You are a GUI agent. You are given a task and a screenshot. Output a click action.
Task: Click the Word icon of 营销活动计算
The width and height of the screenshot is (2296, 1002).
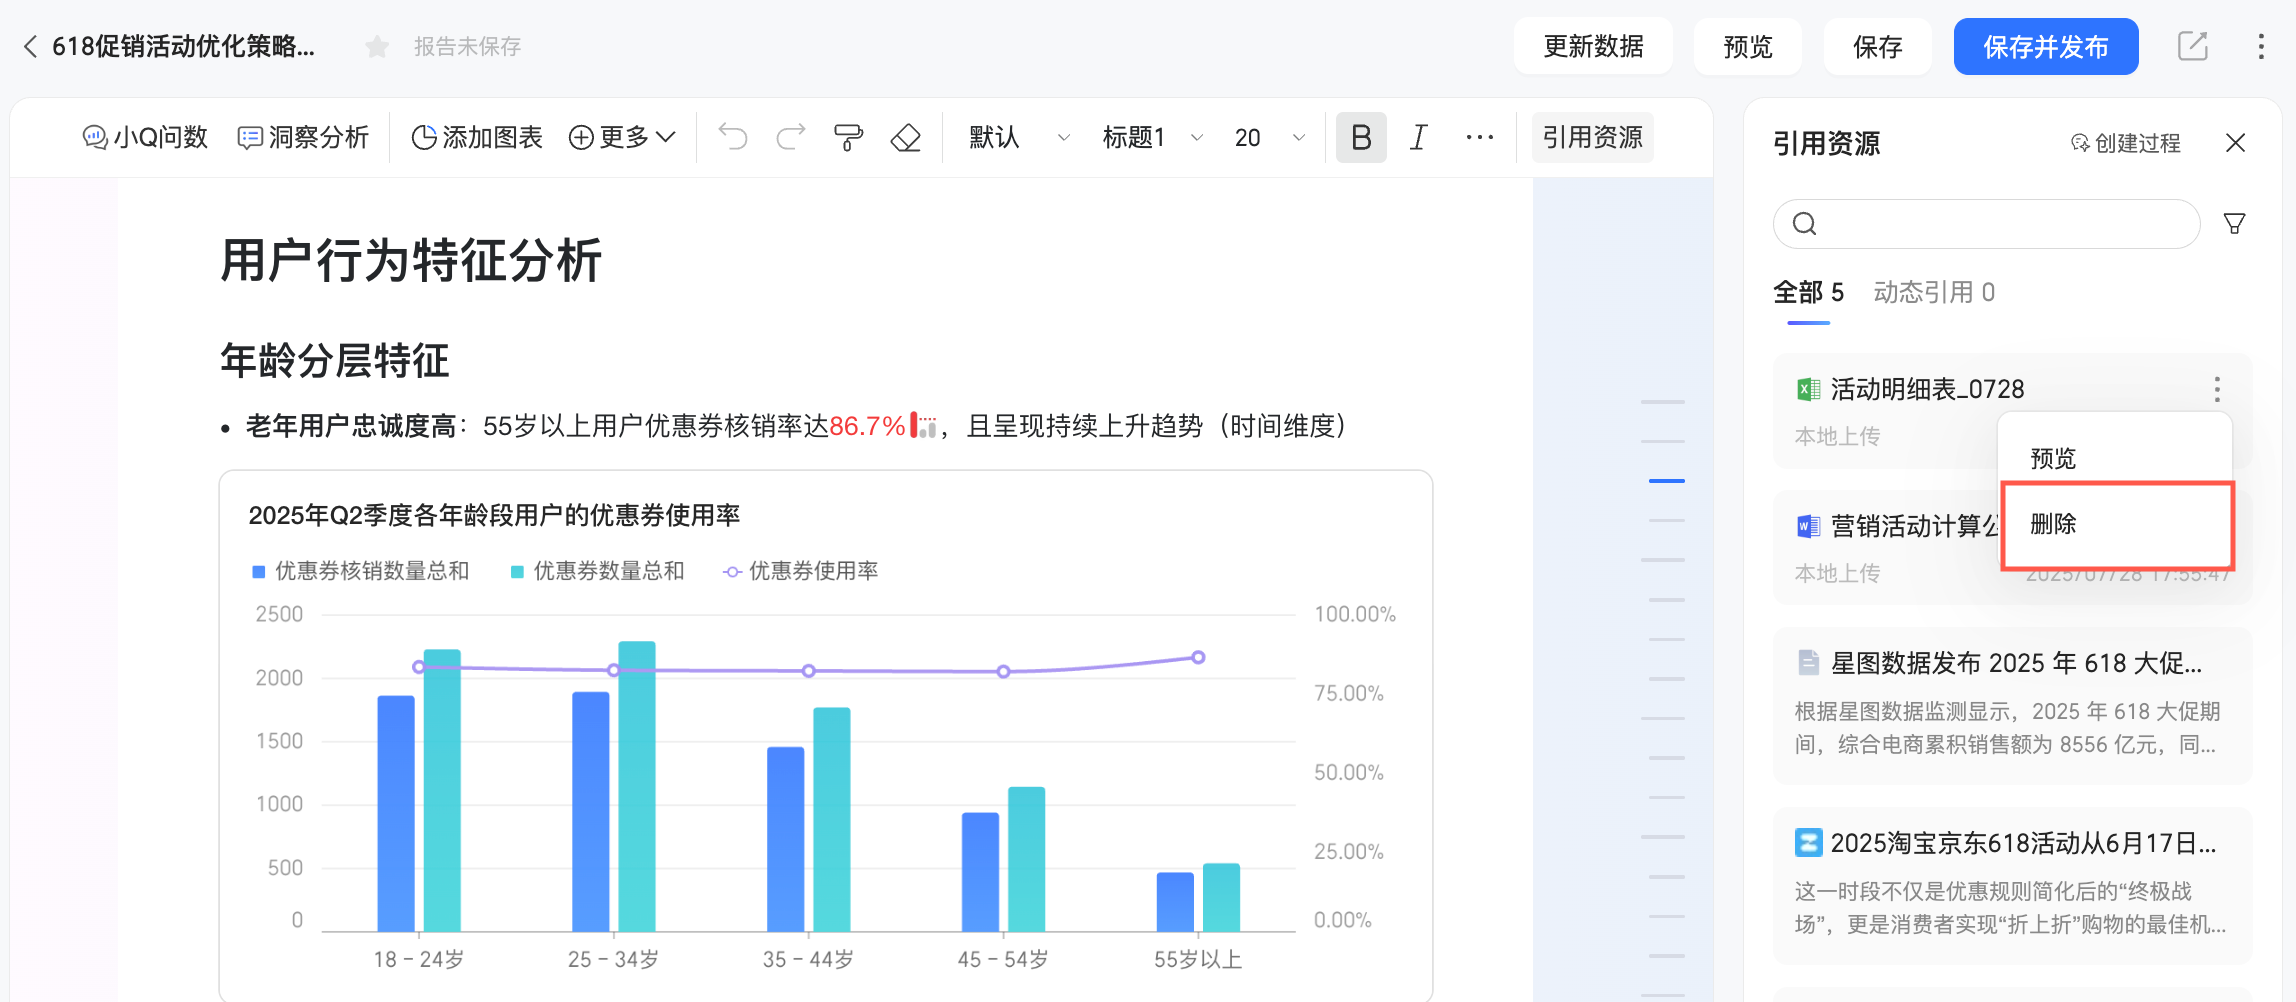(1808, 526)
